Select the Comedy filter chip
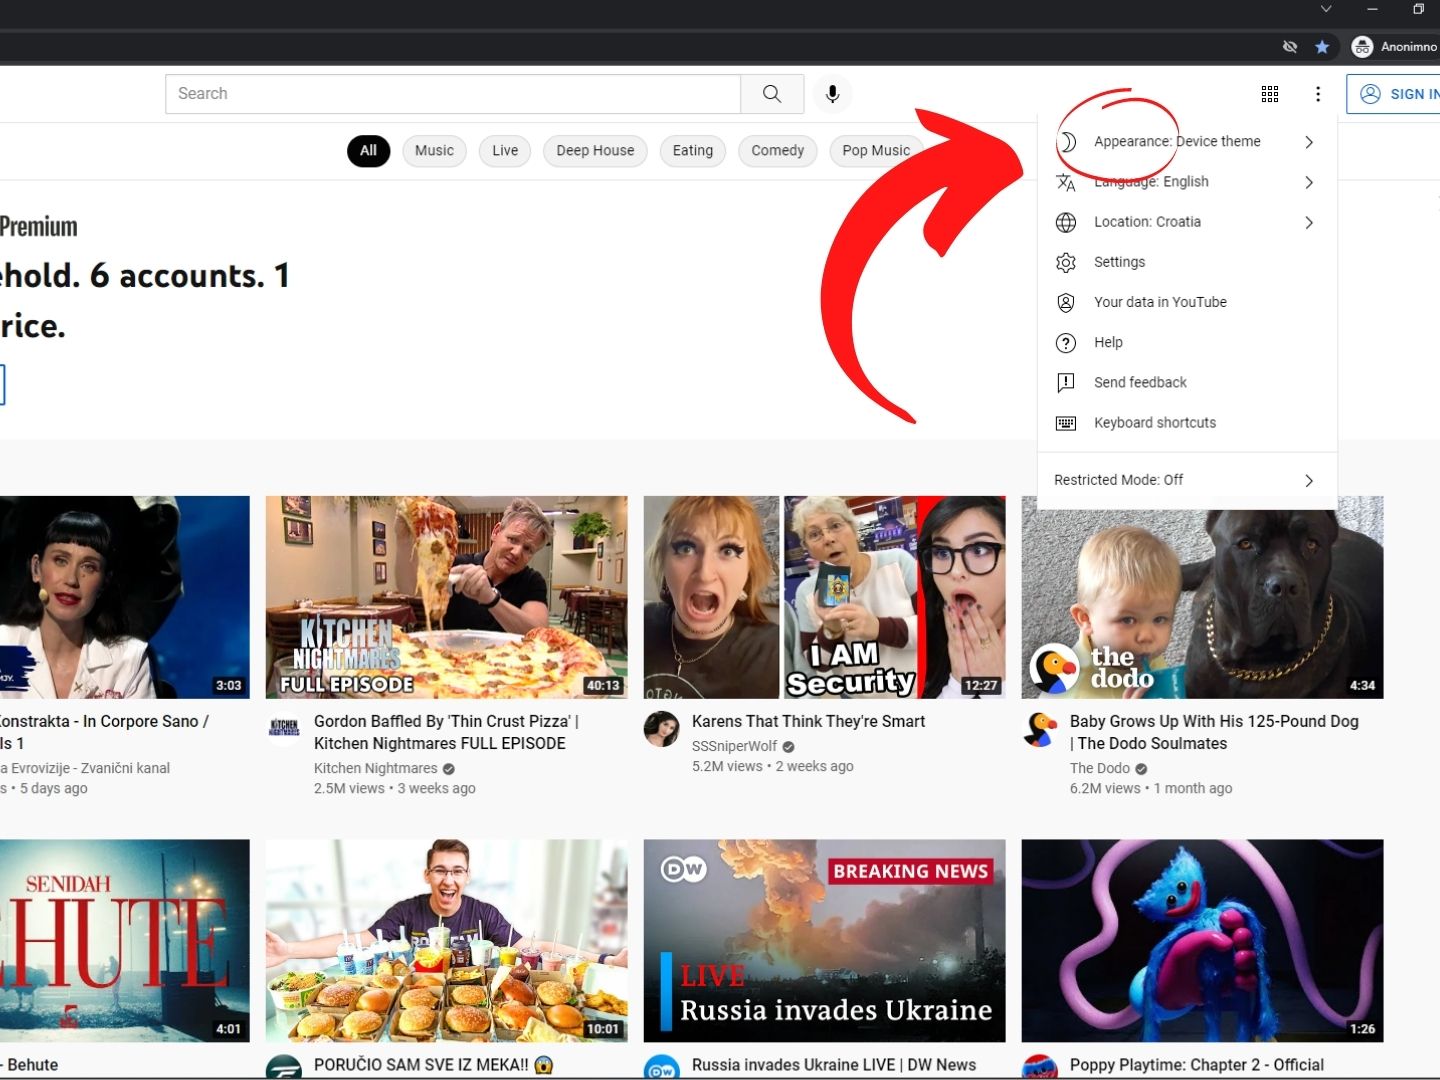The width and height of the screenshot is (1440, 1080). coord(777,151)
